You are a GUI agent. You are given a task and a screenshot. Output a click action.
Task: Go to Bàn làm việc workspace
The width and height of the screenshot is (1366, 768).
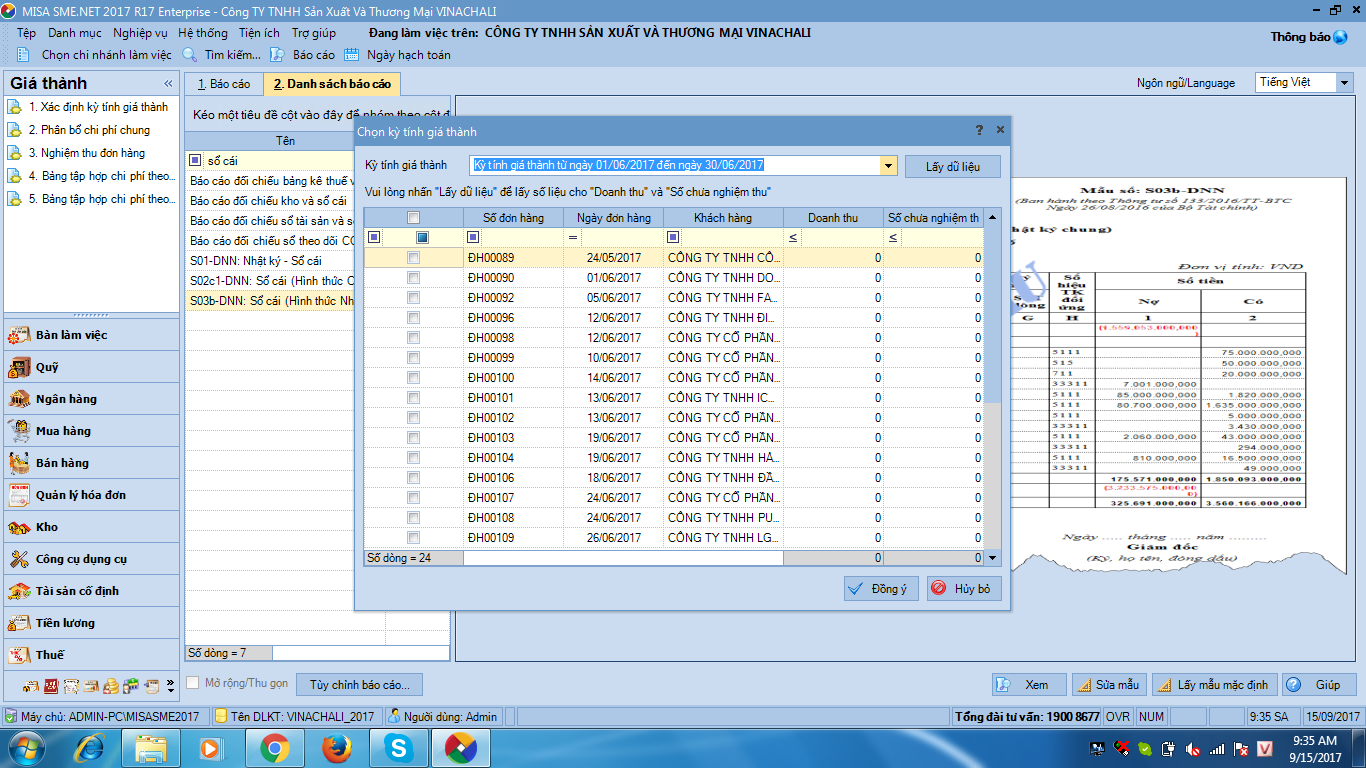click(91, 335)
